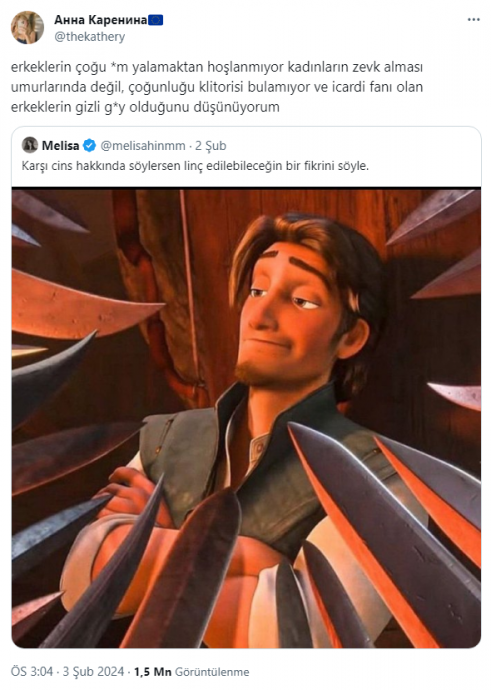The height and width of the screenshot is (690, 491).
Task: Click the main tweet body text
Action: (217, 87)
